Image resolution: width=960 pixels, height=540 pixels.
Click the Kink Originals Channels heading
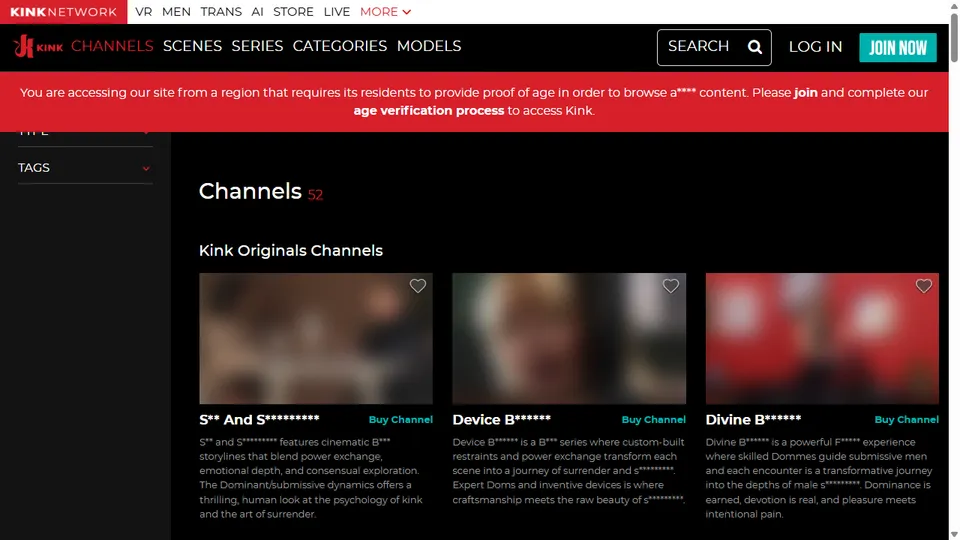point(291,250)
